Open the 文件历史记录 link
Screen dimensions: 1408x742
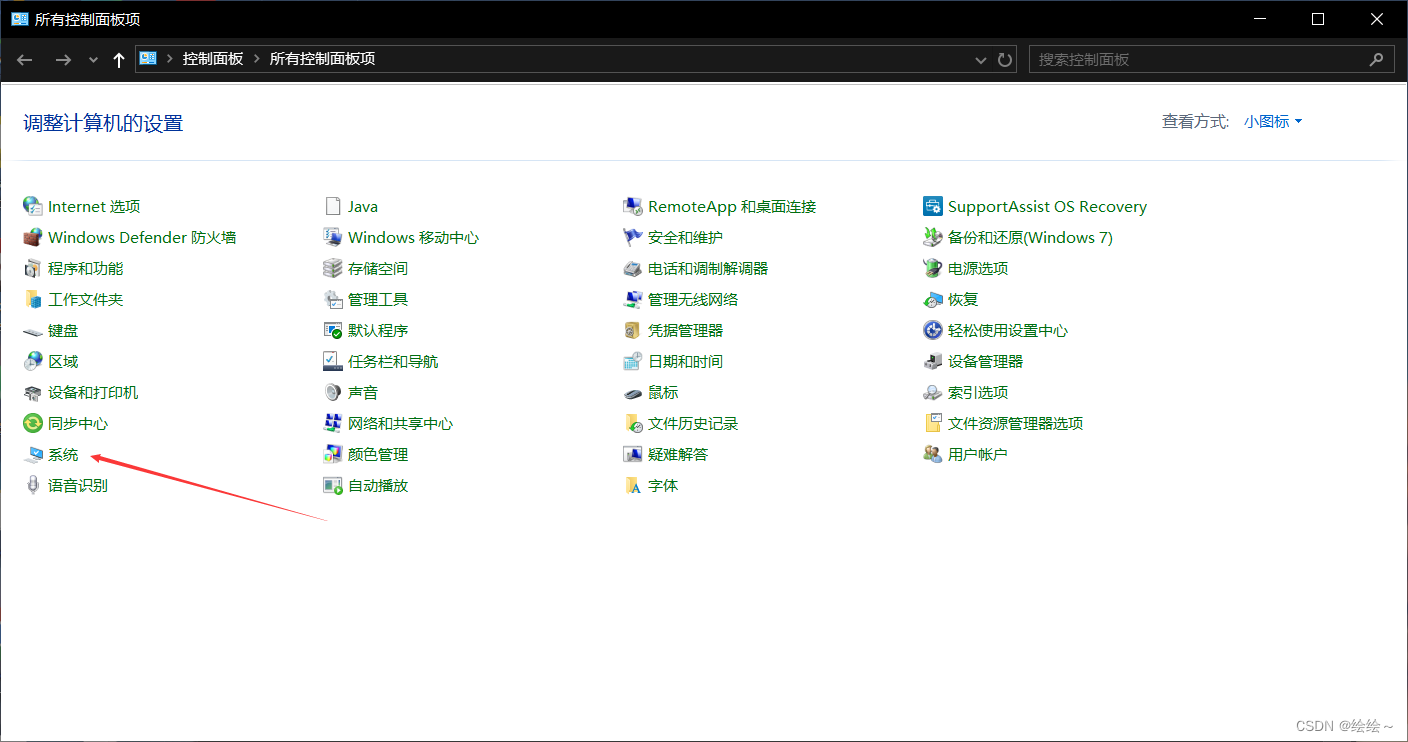(x=693, y=423)
